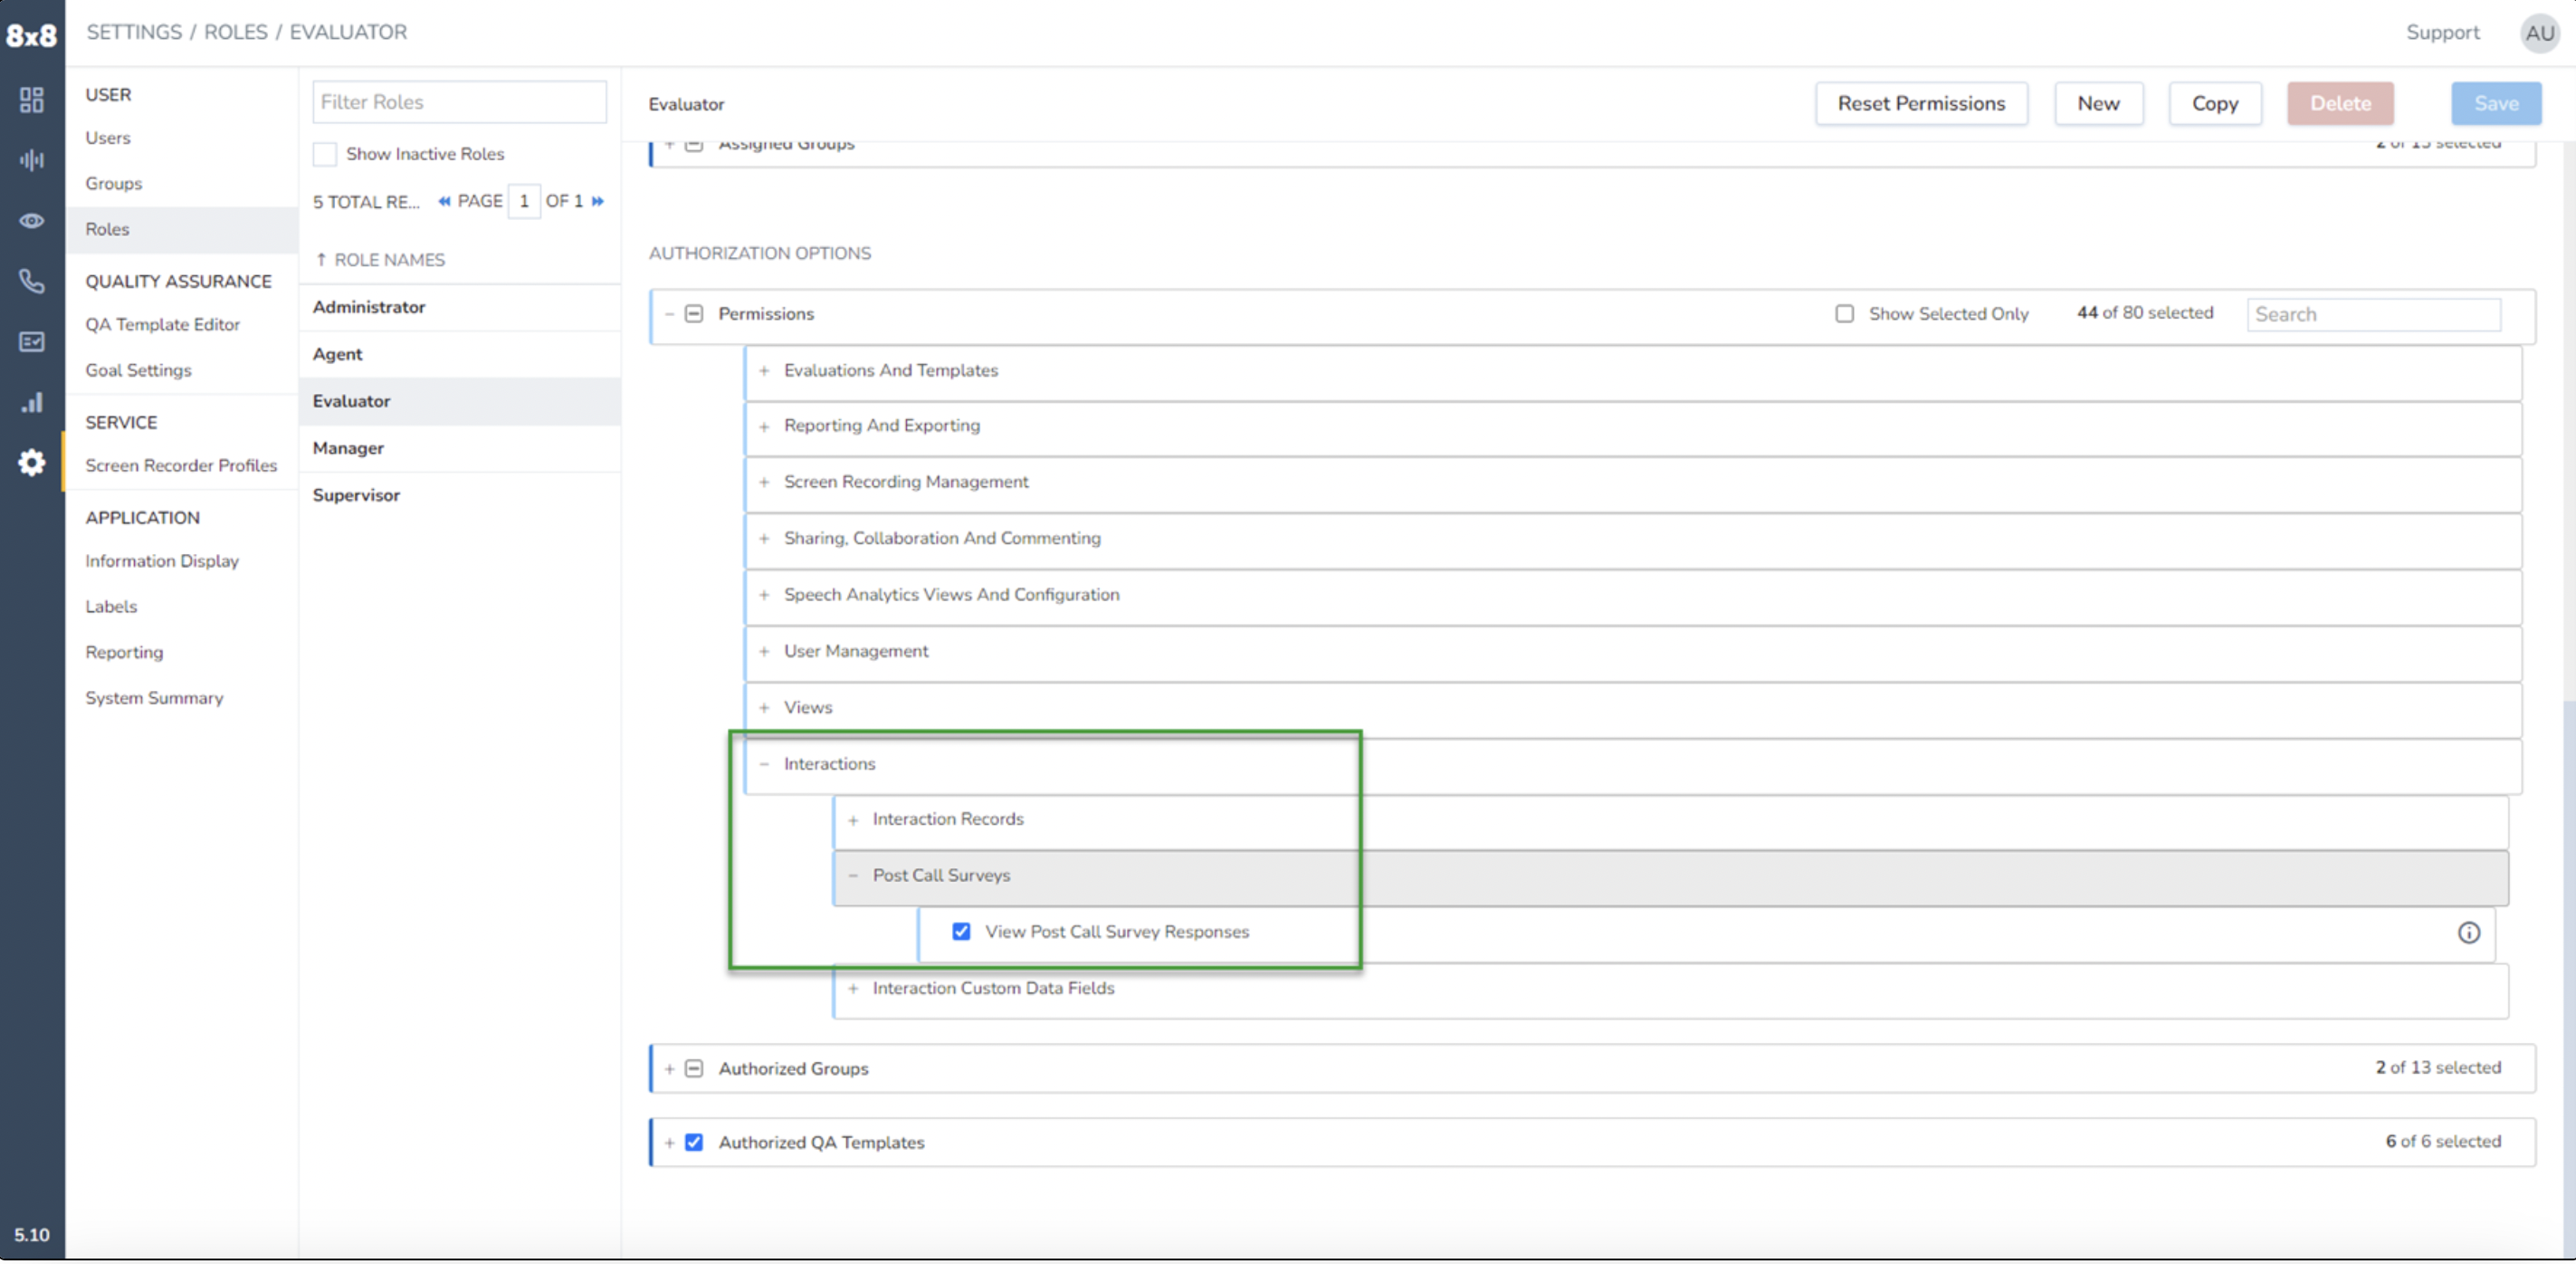The height and width of the screenshot is (1264, 2576).
Task: Open Groups in settings menu
Action: (x=113, y=184)
